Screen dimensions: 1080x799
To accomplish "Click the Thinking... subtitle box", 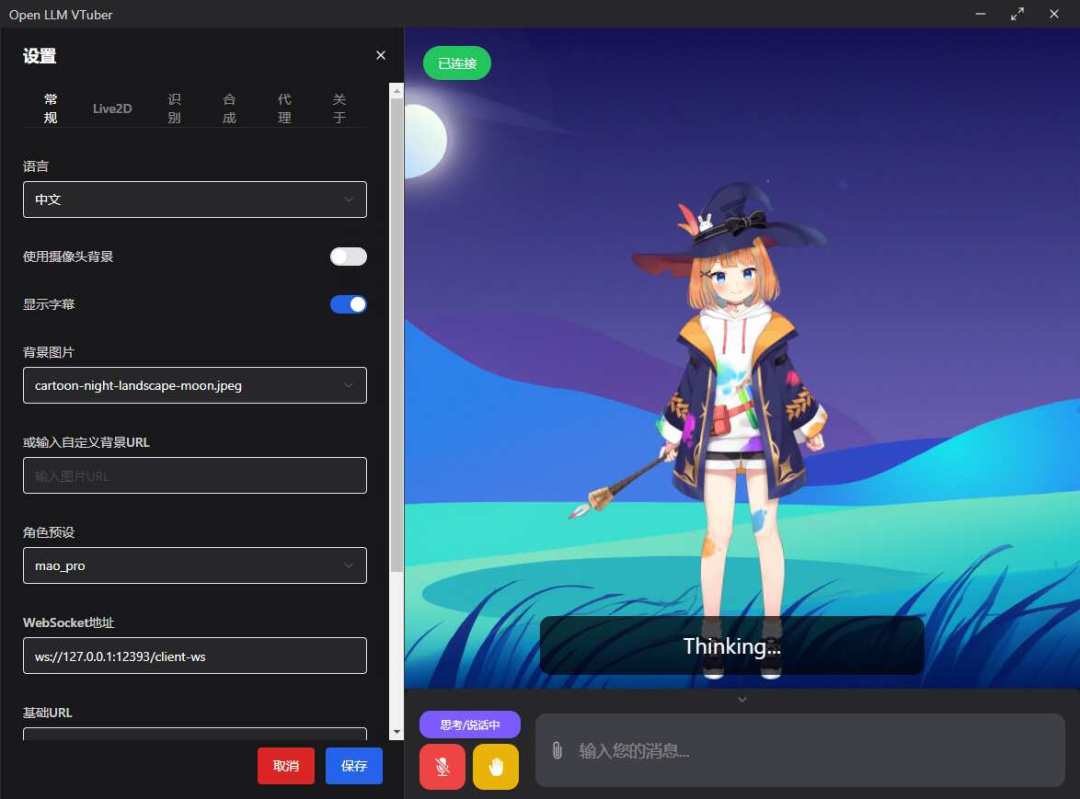I will 731,645.
